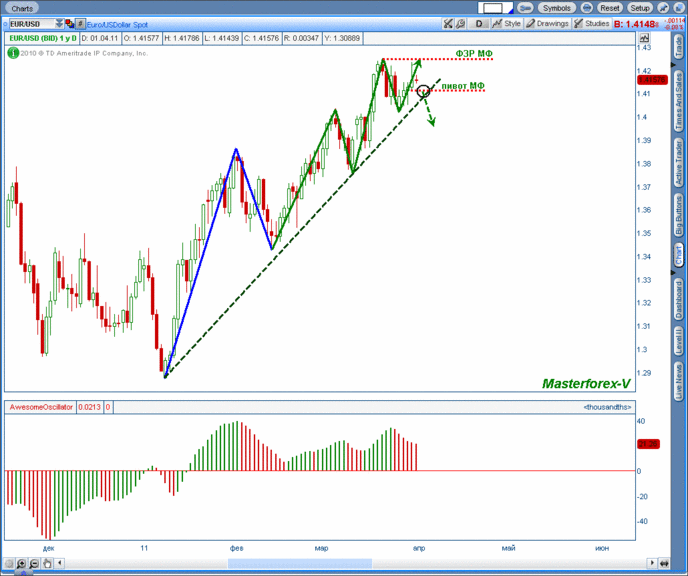This screenshot has height=576, width=688.
Task: Click the zoom out magnifier icon
Action: [x=34, y=563]
